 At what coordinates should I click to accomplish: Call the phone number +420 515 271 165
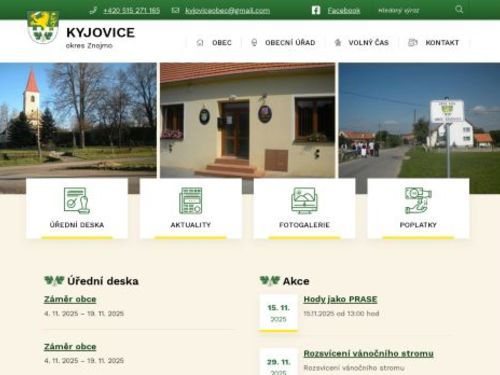point(132,11)
